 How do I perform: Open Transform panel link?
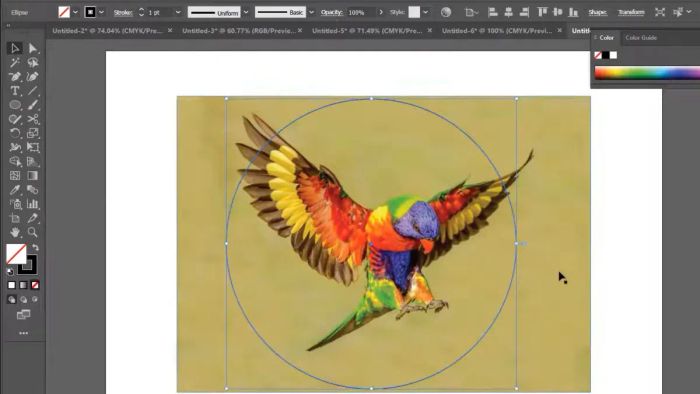coord(631,12)
